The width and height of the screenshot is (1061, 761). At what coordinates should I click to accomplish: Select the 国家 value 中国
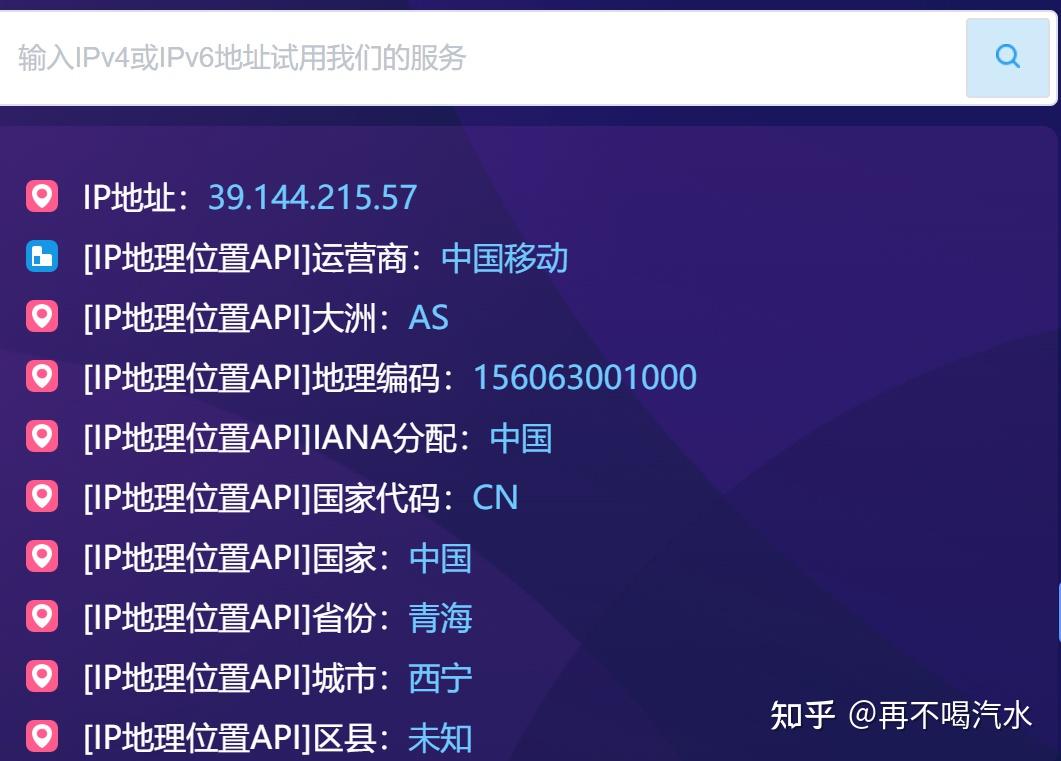(441, 558)
